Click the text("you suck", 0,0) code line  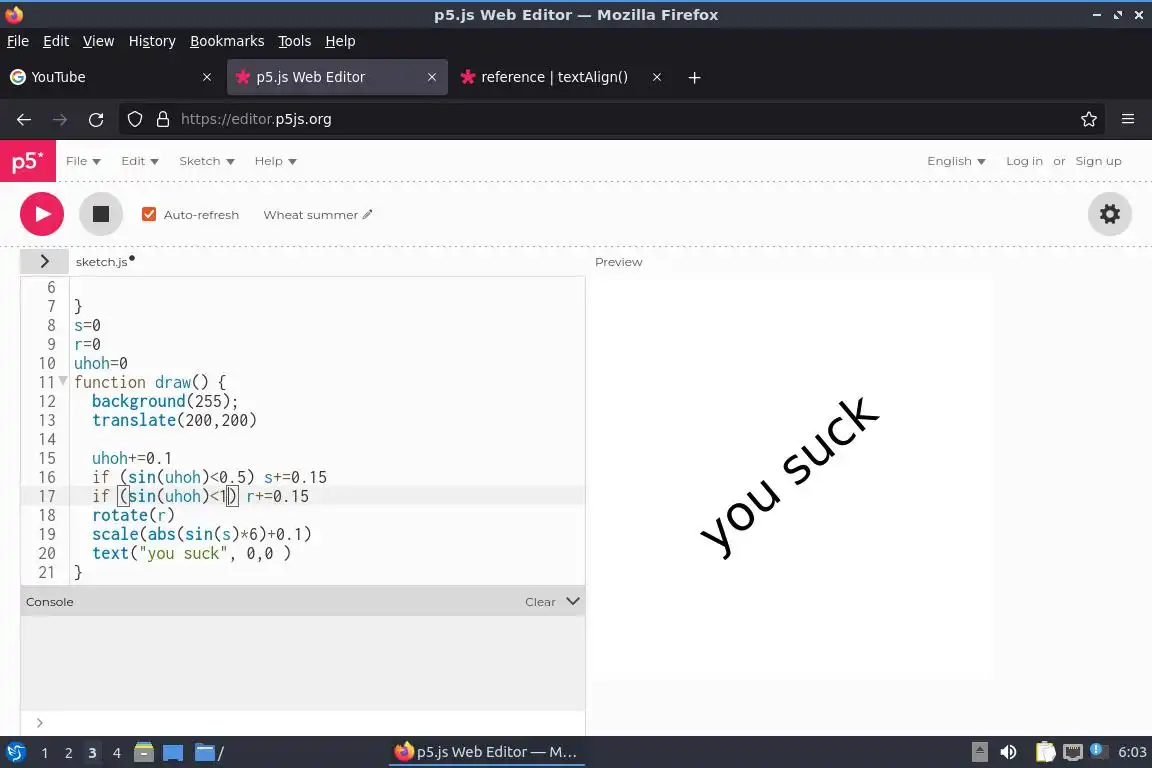coord(191,553)
